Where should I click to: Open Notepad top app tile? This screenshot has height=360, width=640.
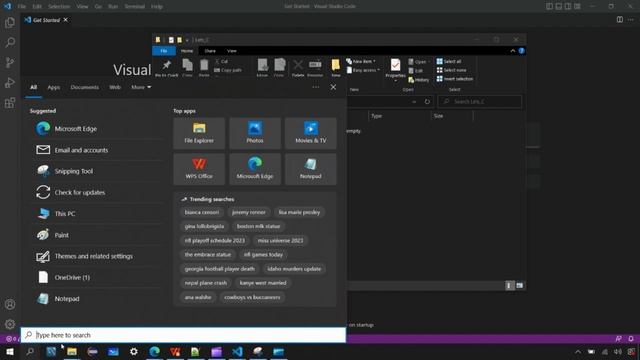coord(311,169)
